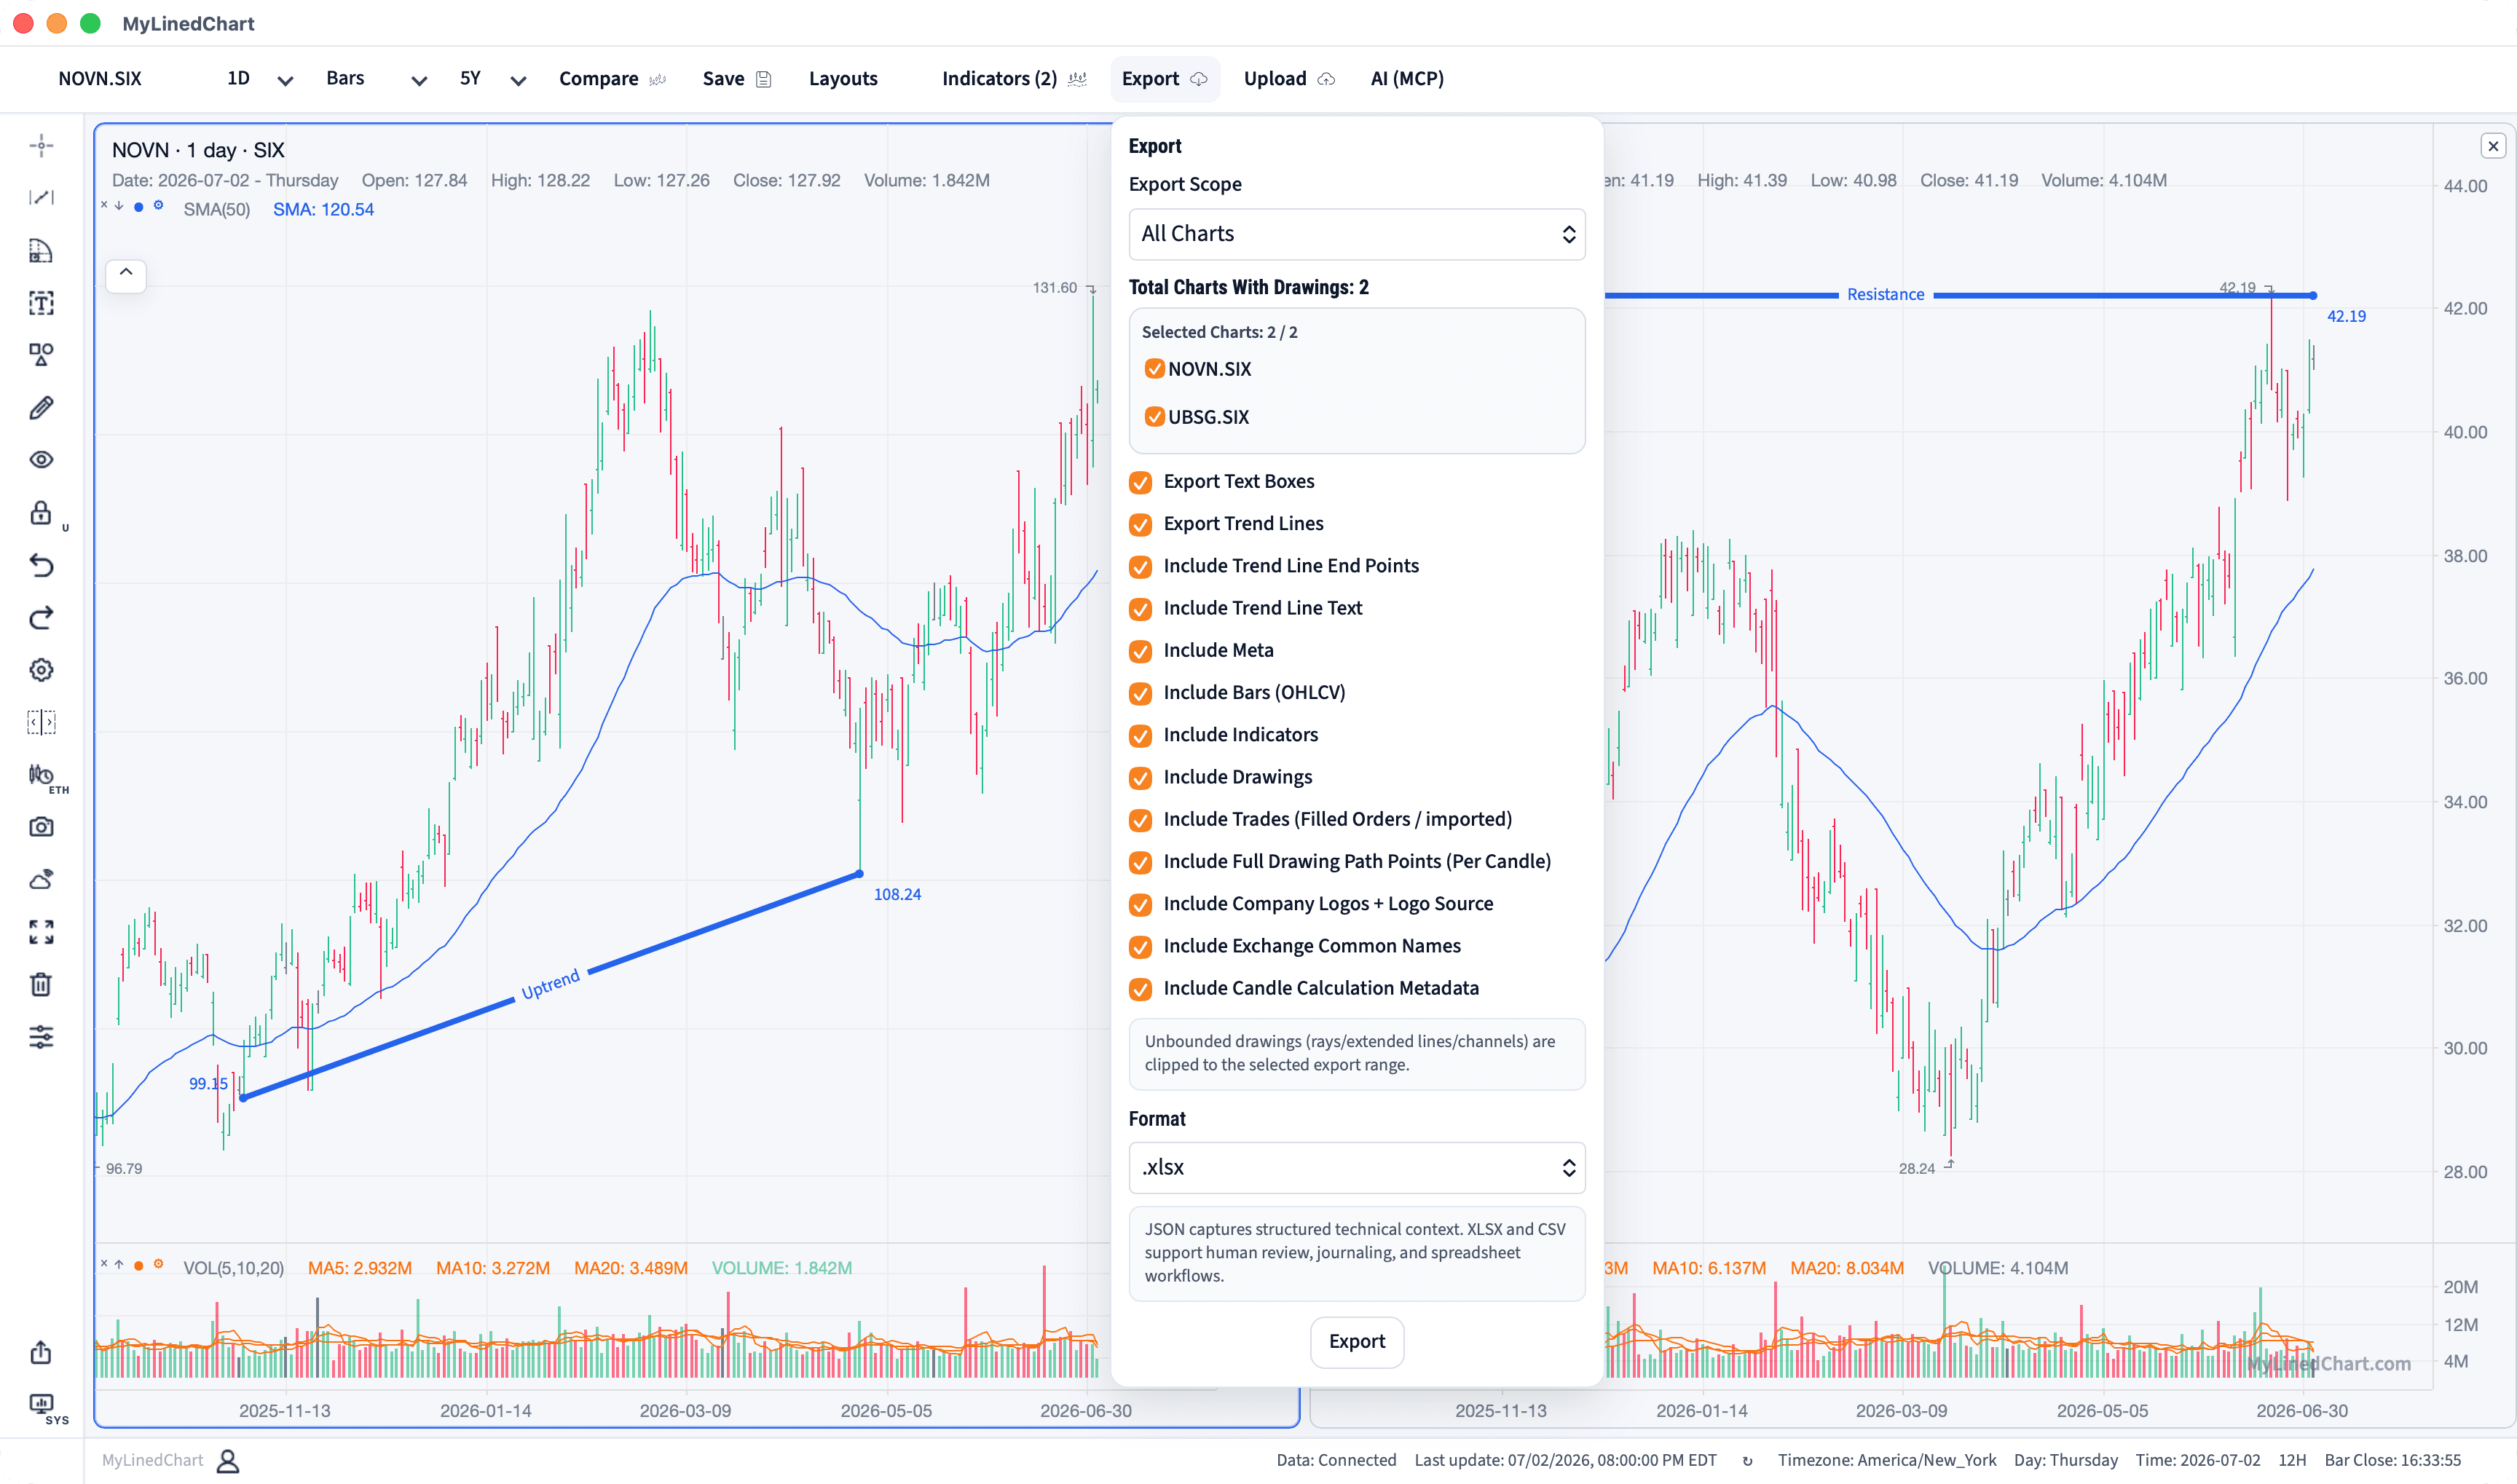The height and width of the screenshot is (1484, 2517).
Task: Open chart settings gear in sidebar
Action: point(41,670)
